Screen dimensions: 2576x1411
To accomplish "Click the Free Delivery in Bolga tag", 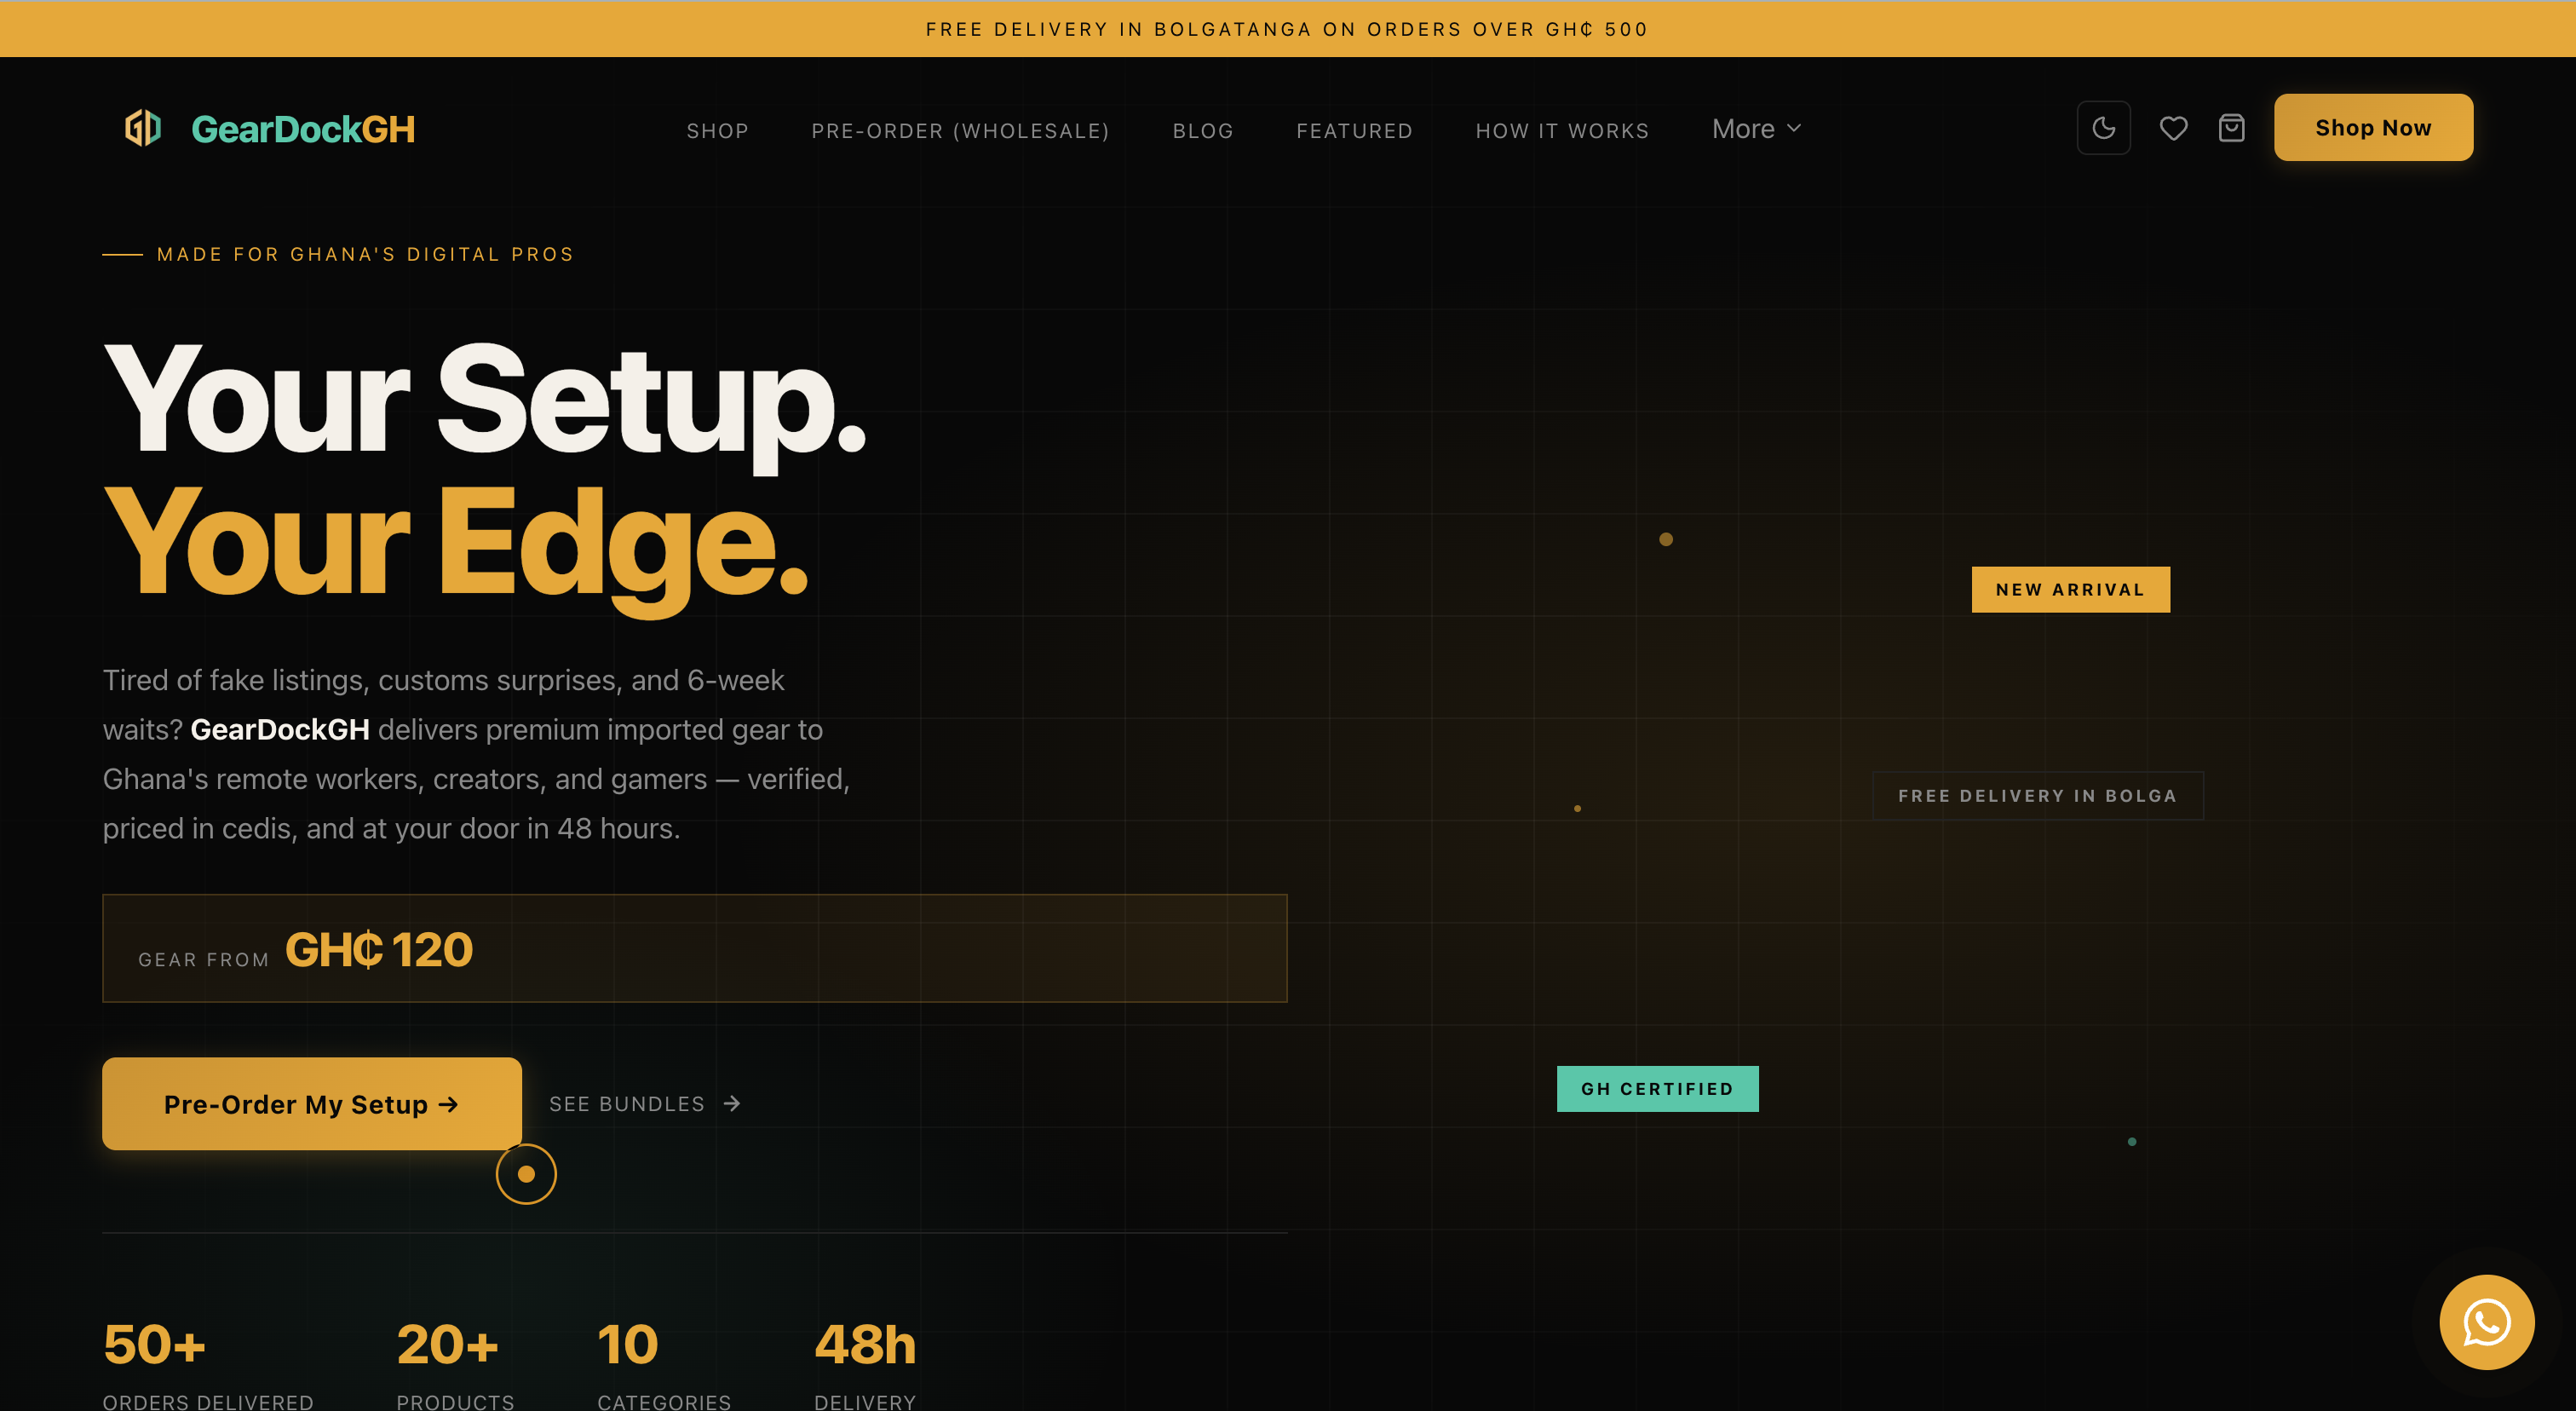I will click(2037, 795).
